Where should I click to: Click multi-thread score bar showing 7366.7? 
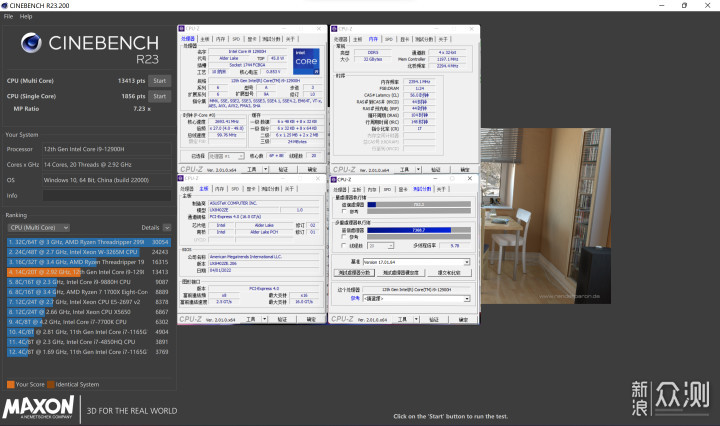point(419,230)
